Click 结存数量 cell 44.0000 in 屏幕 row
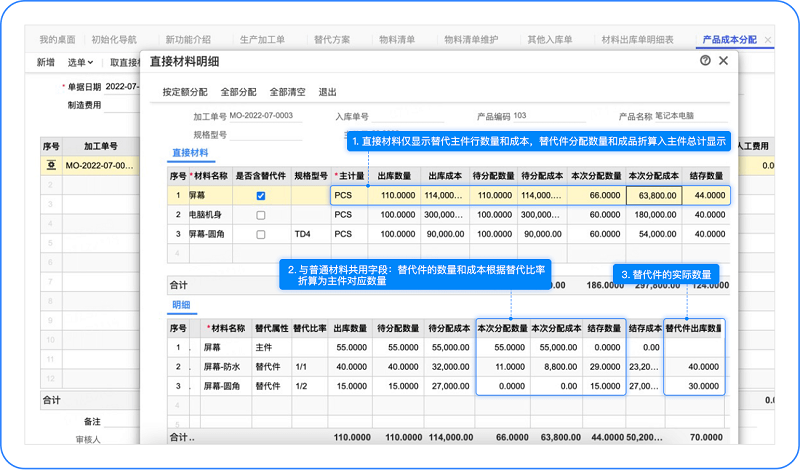The image size is (800, 470). [706, 195]
